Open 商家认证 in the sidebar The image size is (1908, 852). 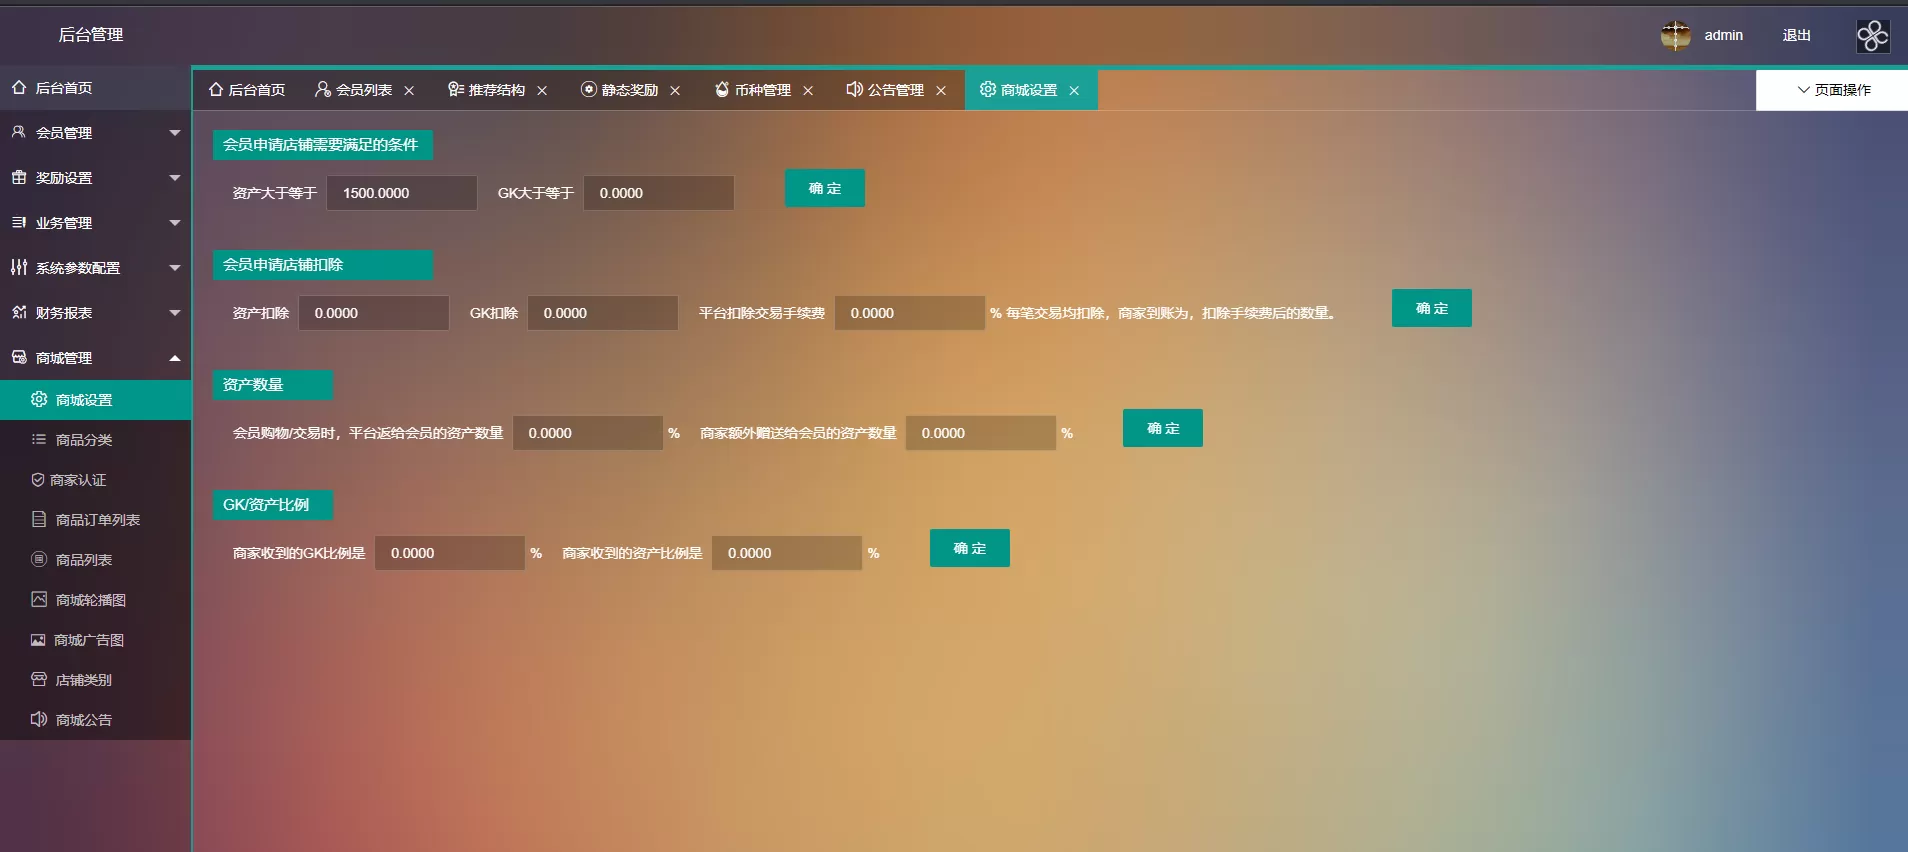95,480
